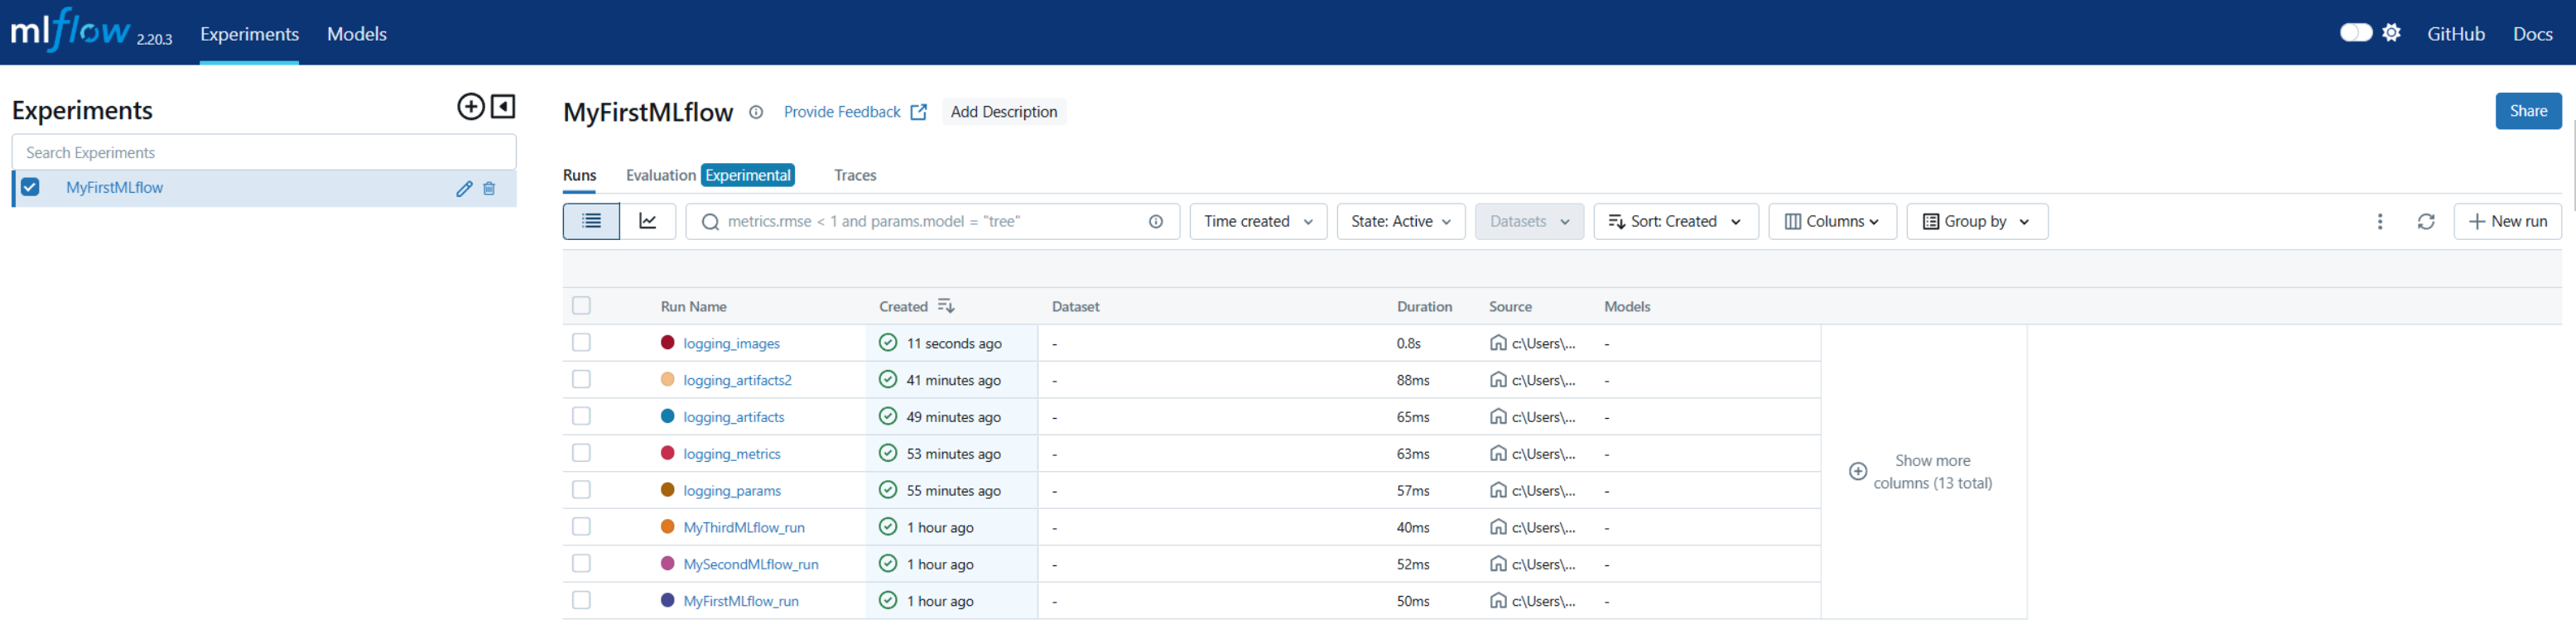
Task: Check the logging_images run checkbox
Action: (x=581, y=343)
